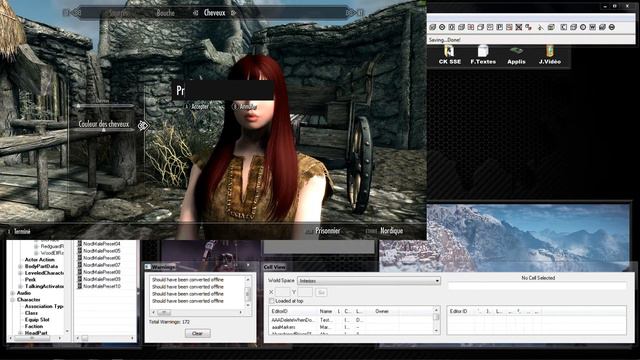The width and height of the screenshot is (640, 360).
Task: Select NordMalePreset07 in the list
Action: (x=102, y=265)
